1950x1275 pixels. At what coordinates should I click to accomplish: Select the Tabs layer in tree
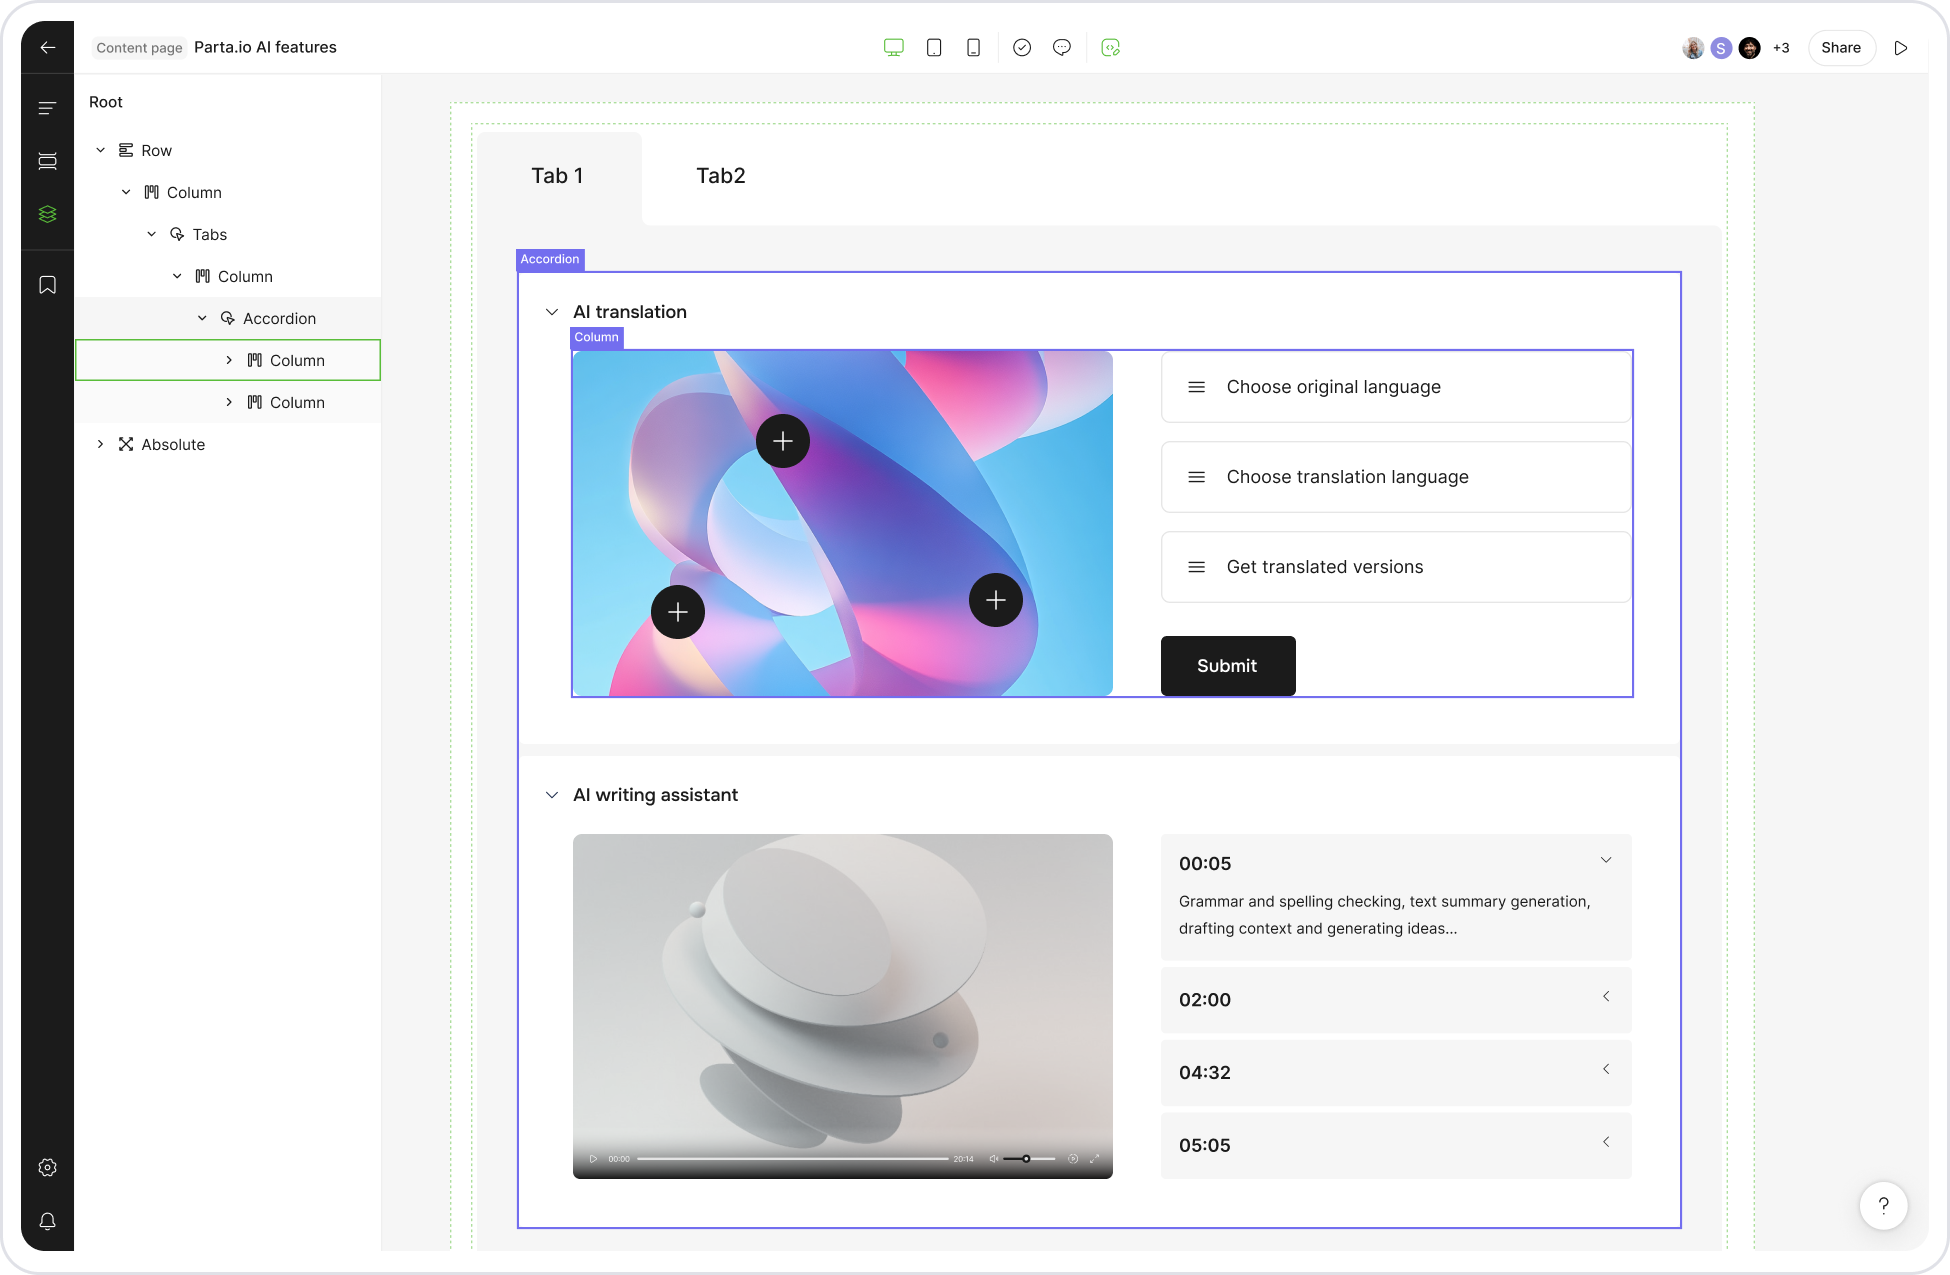[x=209, y=234]
